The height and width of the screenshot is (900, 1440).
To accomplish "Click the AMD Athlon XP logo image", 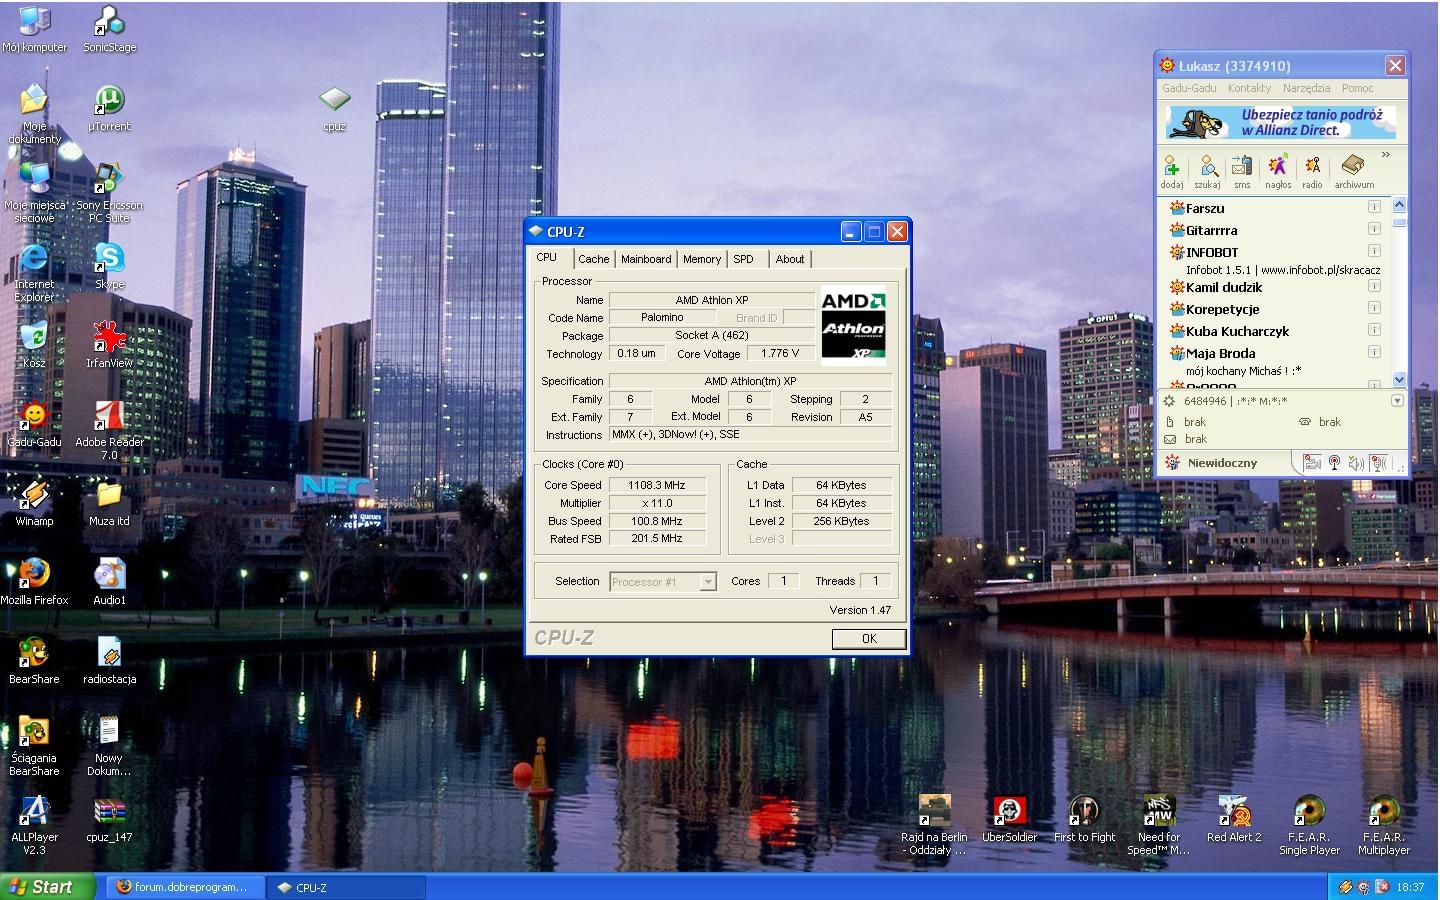I will click(853, 325).
